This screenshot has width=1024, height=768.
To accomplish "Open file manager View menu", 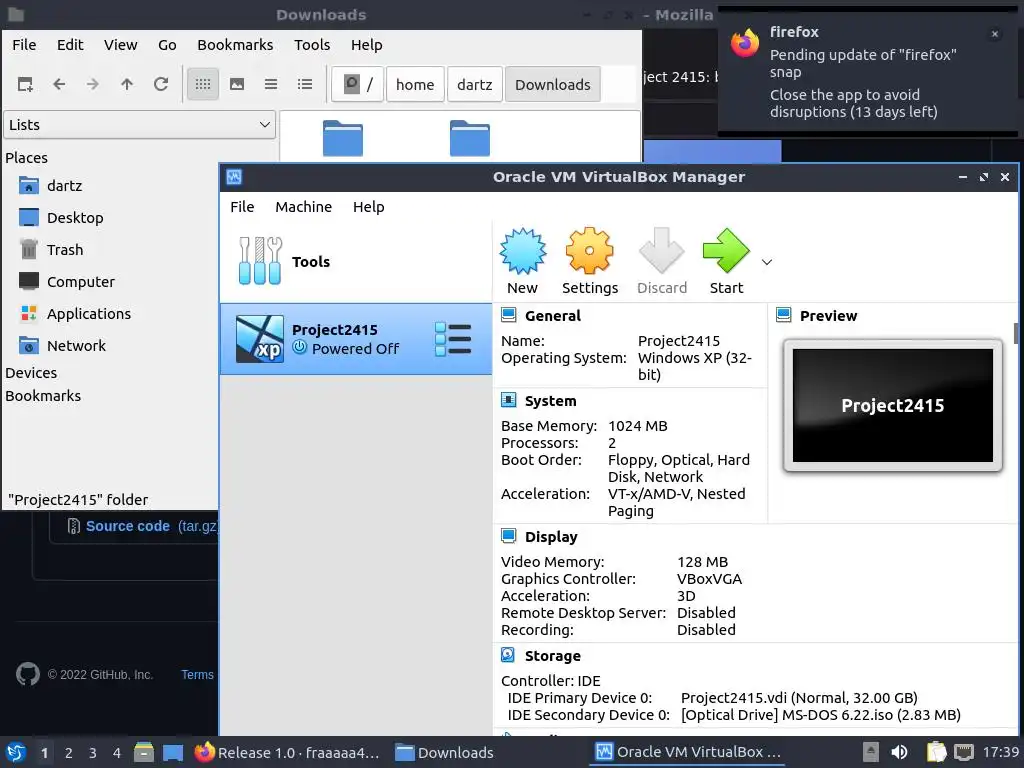I will pyautogui.click(x=121, y=44).
